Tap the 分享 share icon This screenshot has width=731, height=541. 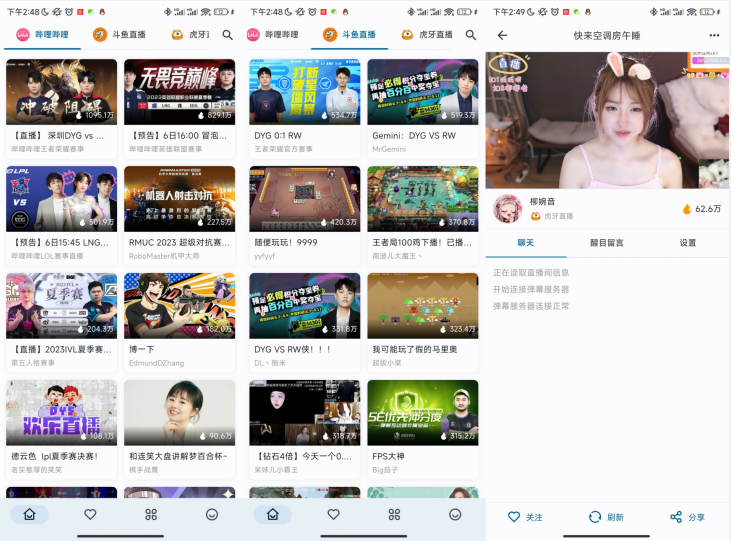pos(688,517)
